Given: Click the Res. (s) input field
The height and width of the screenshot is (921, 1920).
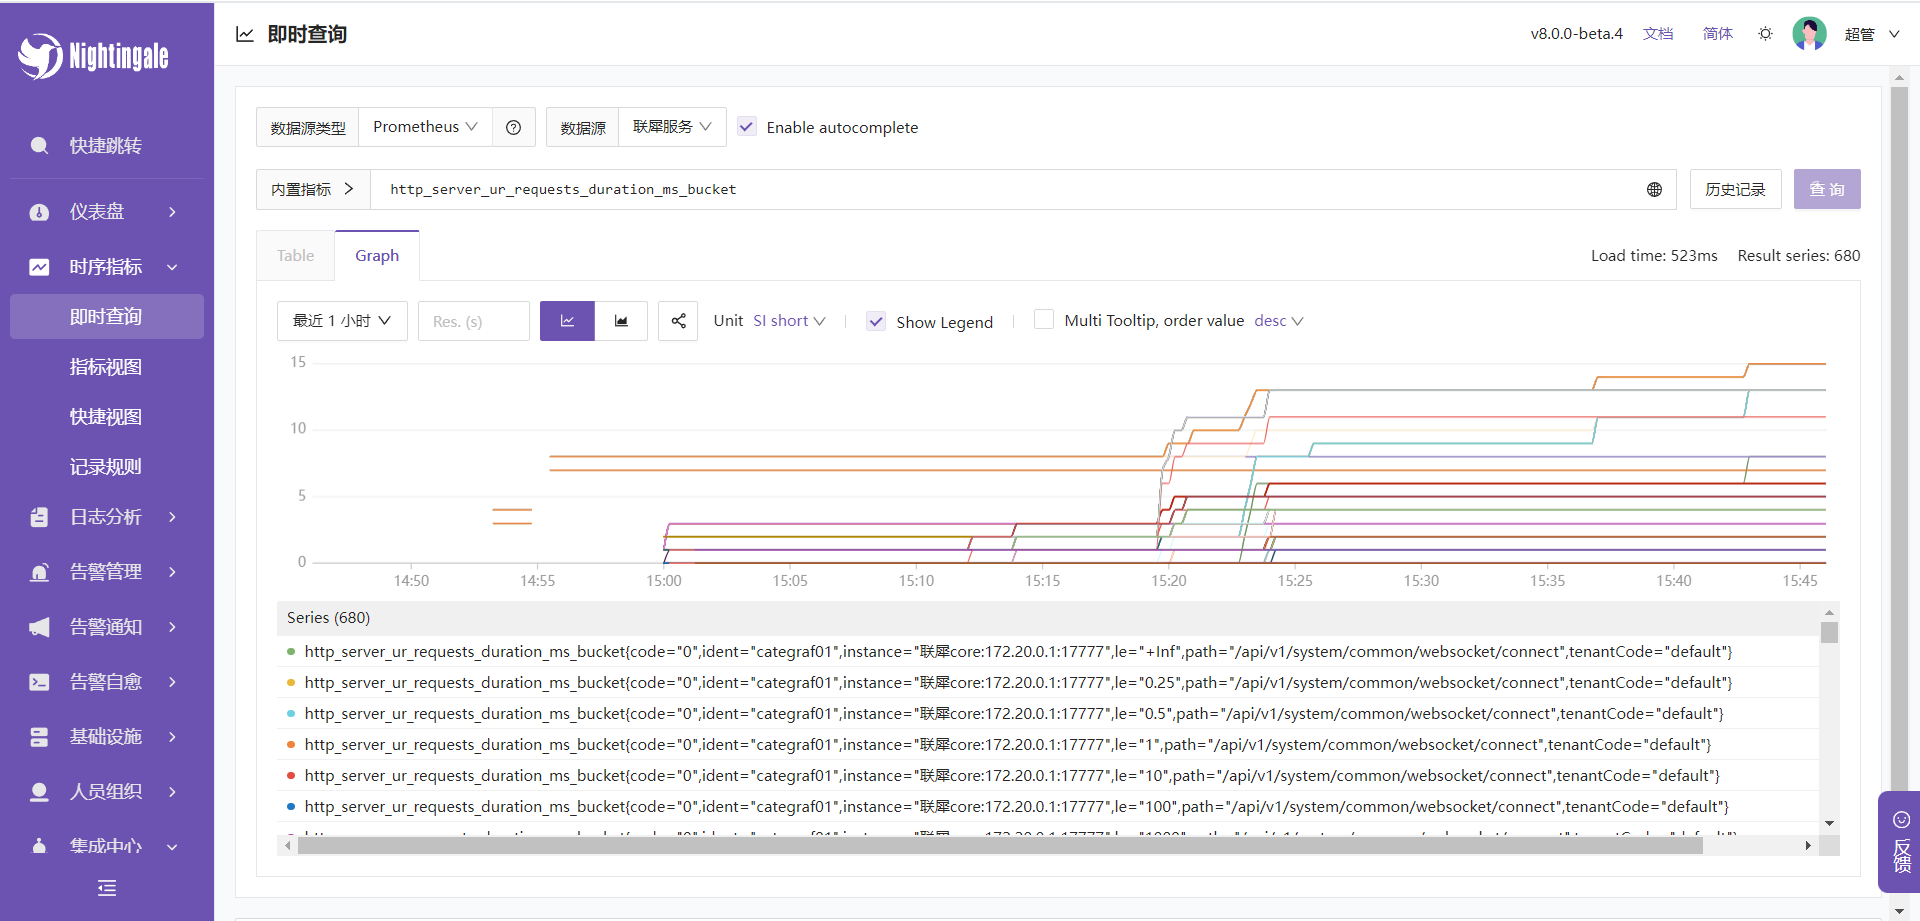Looking at the screenshot, I should [473, 321].
